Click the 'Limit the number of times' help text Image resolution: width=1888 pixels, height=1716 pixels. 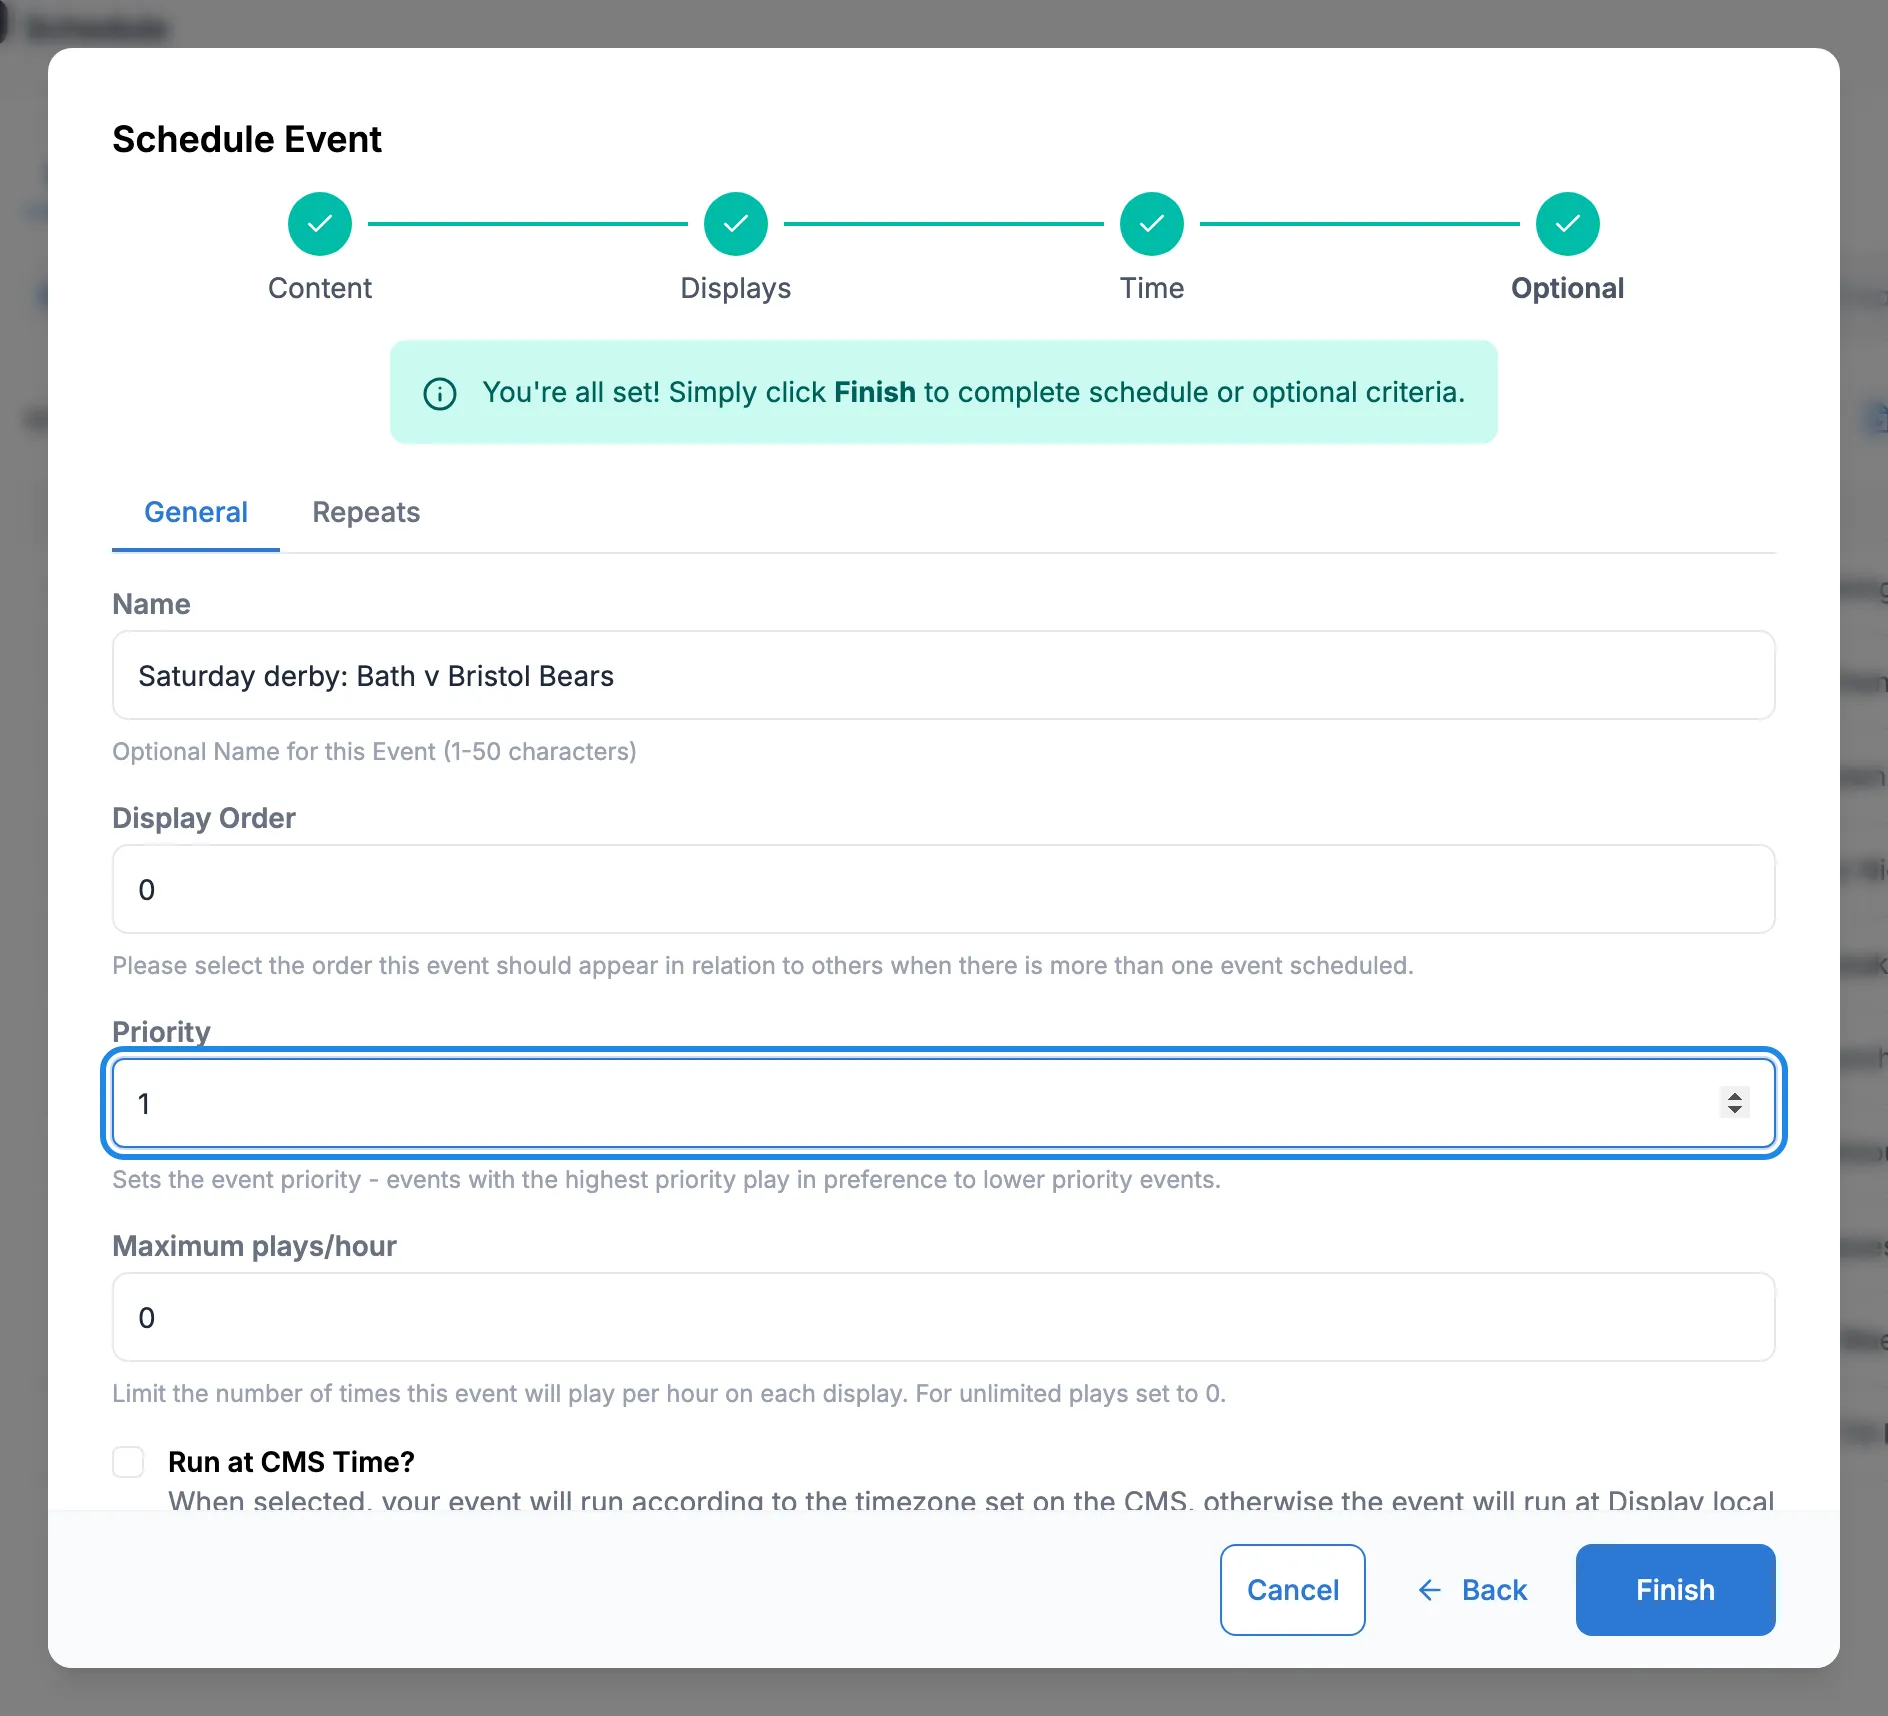click(669, 1393)
